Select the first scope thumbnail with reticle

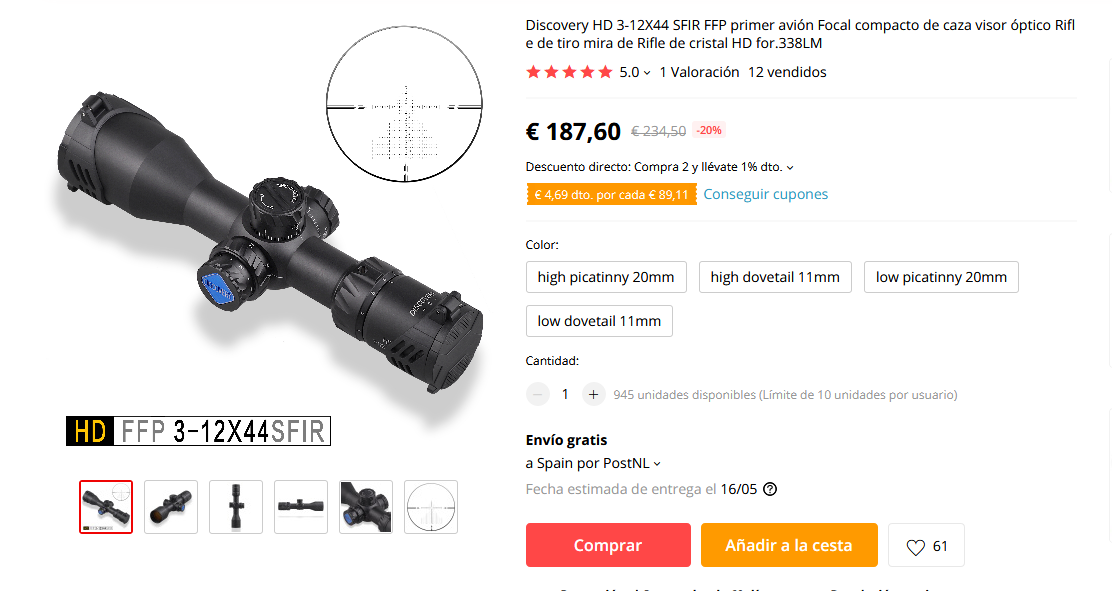pos(106,507)
